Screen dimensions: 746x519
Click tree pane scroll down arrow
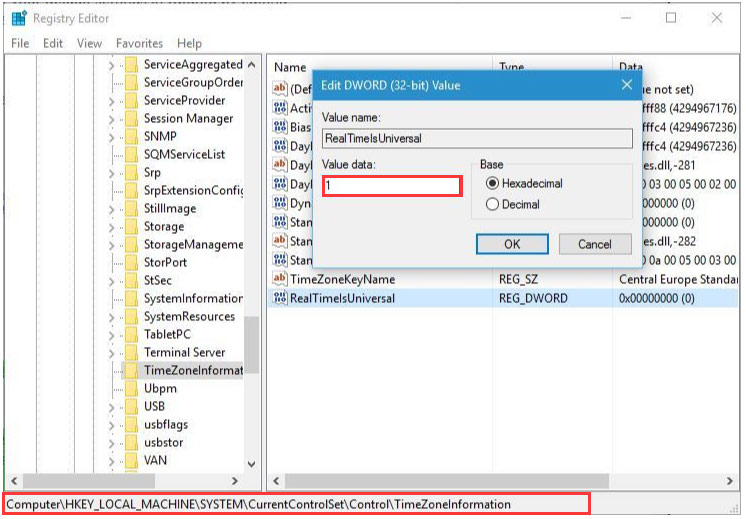click(252, 464)
